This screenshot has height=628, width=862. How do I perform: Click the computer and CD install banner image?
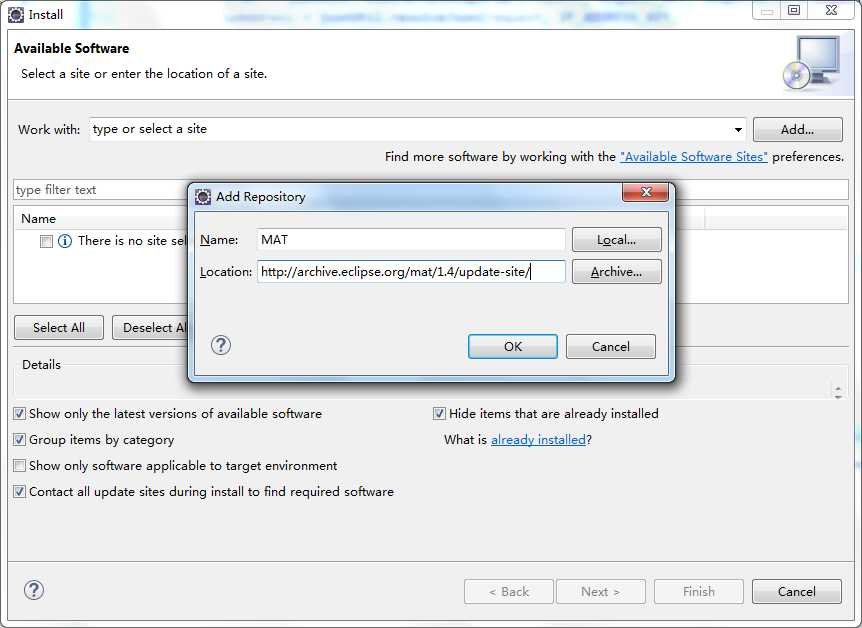[x=811, y=63]
